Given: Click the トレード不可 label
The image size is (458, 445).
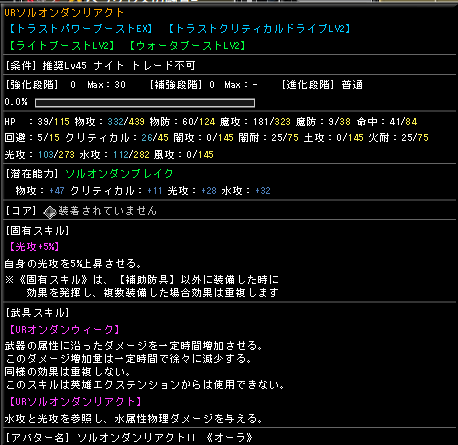Looking at the screenshot, I should [x=163, y=66].
